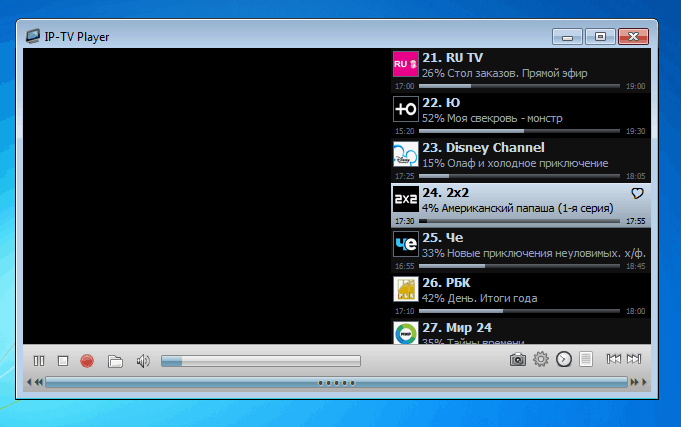Select channel 24. 2x2

point(521,205)
